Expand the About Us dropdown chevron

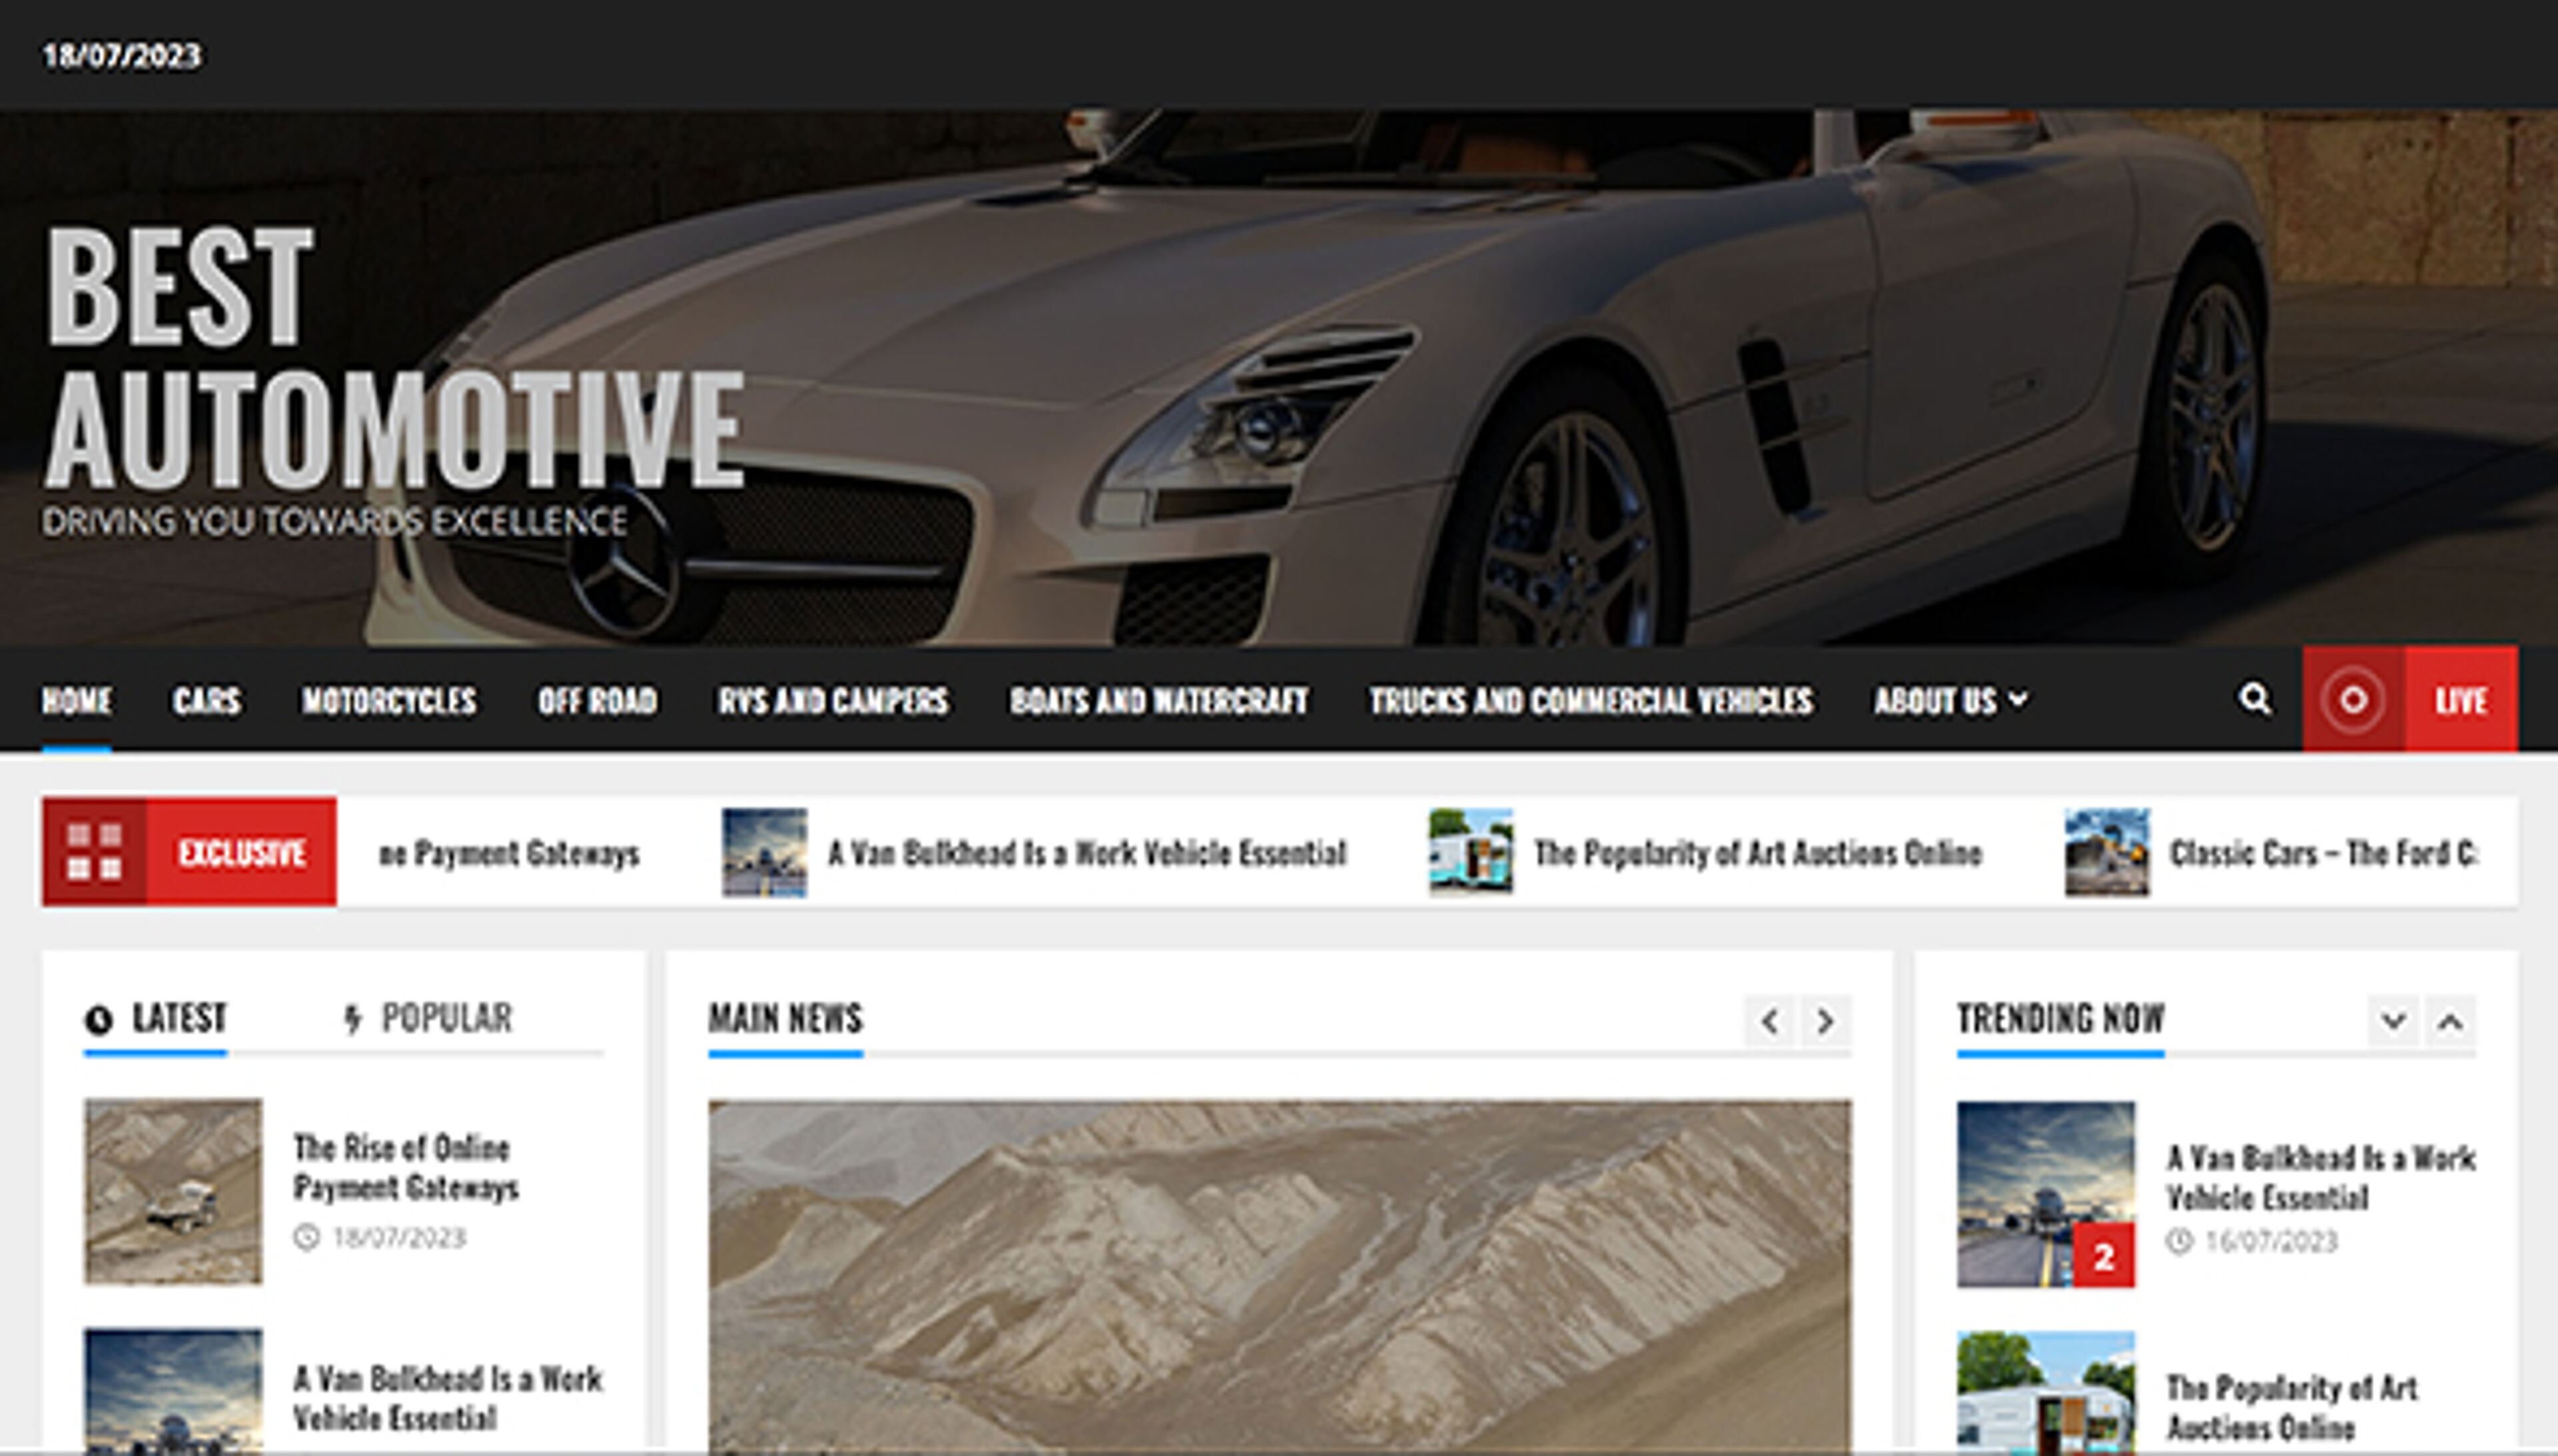[2020, 700]
